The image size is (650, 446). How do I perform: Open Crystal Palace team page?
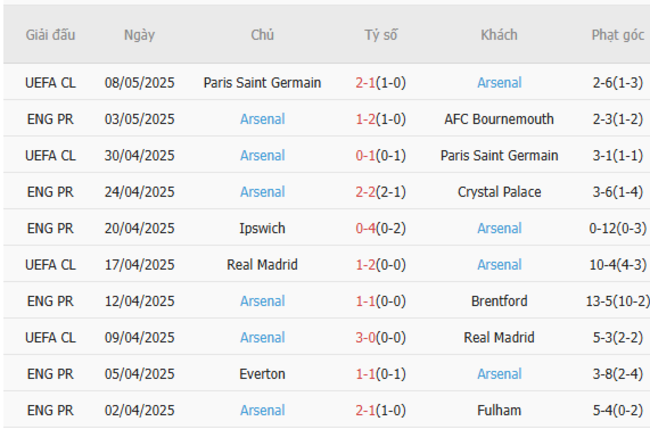[499, 192]
